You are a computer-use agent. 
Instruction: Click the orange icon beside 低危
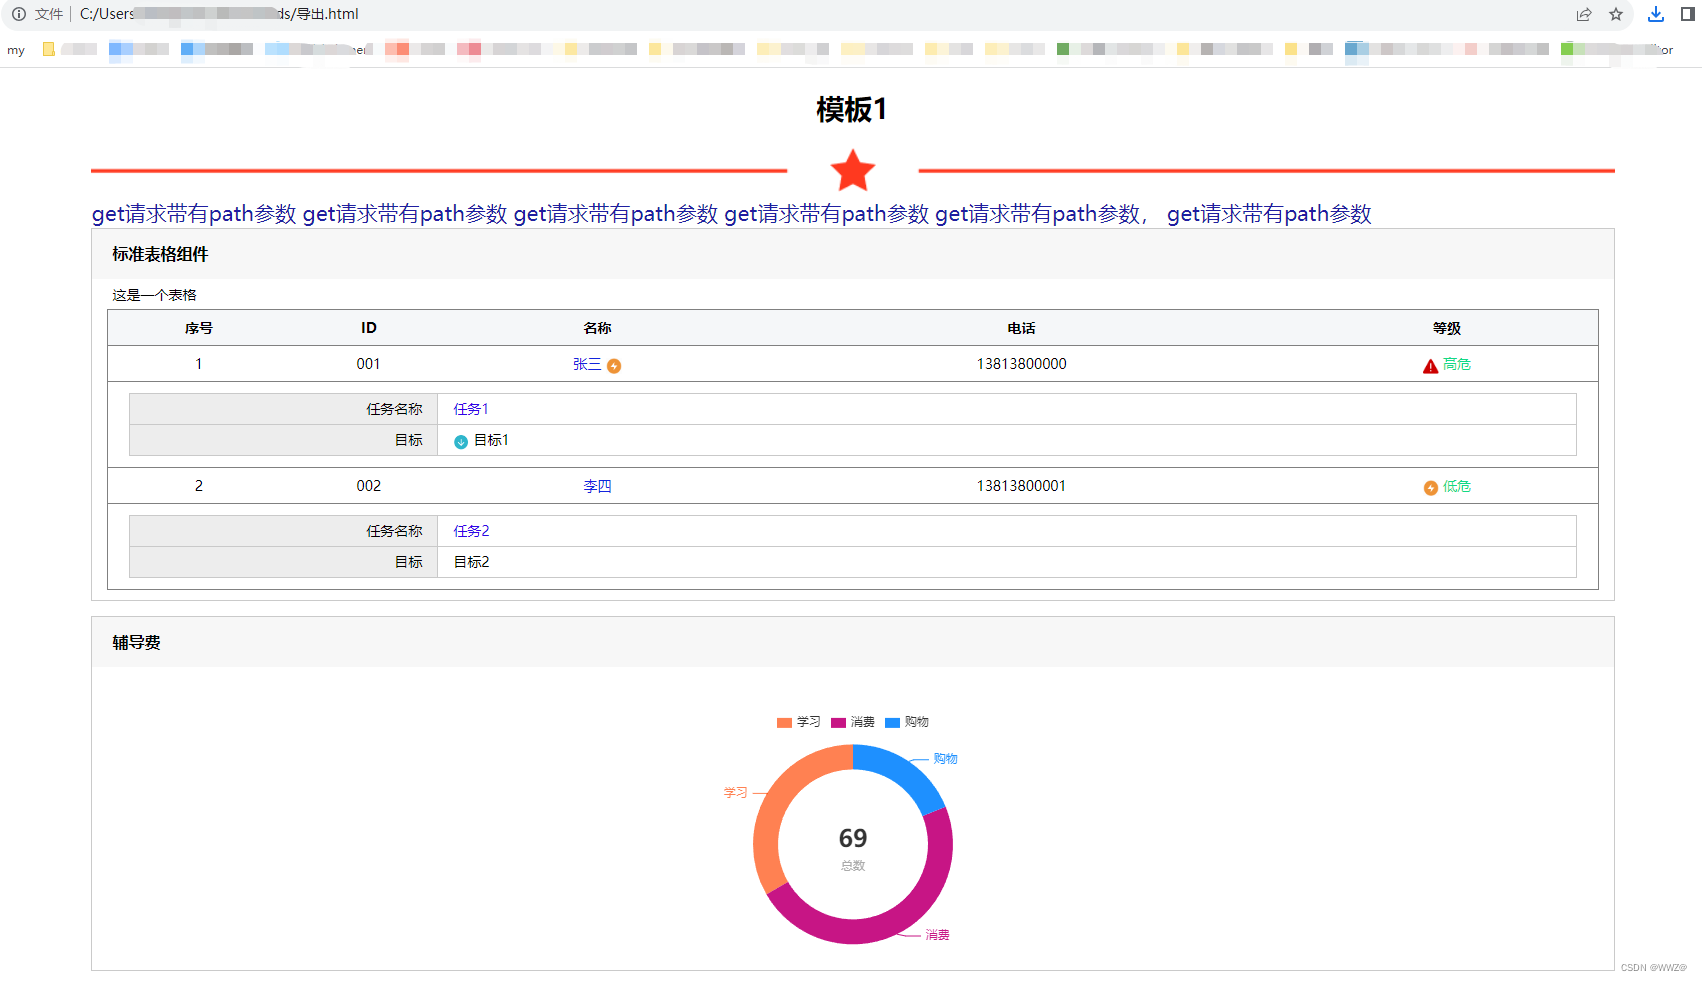click(1430, 488)
